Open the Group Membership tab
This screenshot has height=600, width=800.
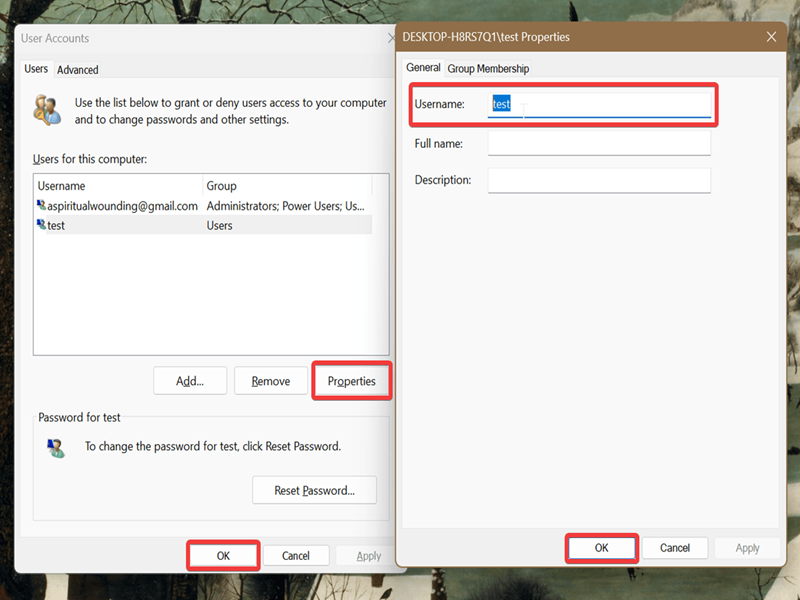(x=488, y=68)
